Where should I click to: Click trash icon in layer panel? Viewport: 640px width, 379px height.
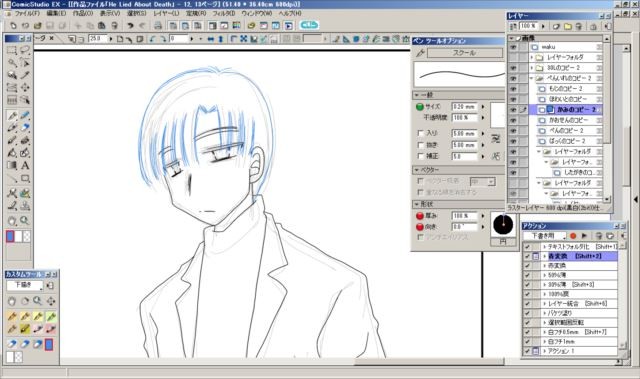578,27
